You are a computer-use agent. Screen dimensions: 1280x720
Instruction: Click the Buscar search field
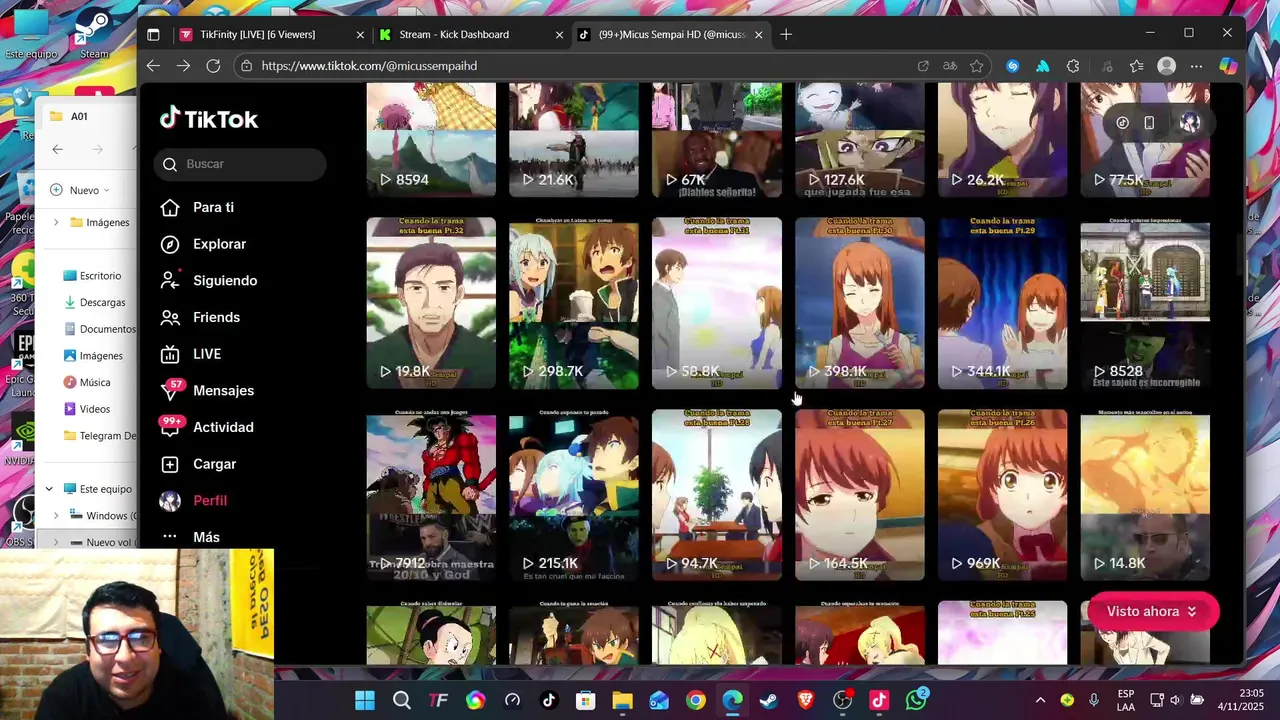(x=240, y=164)
